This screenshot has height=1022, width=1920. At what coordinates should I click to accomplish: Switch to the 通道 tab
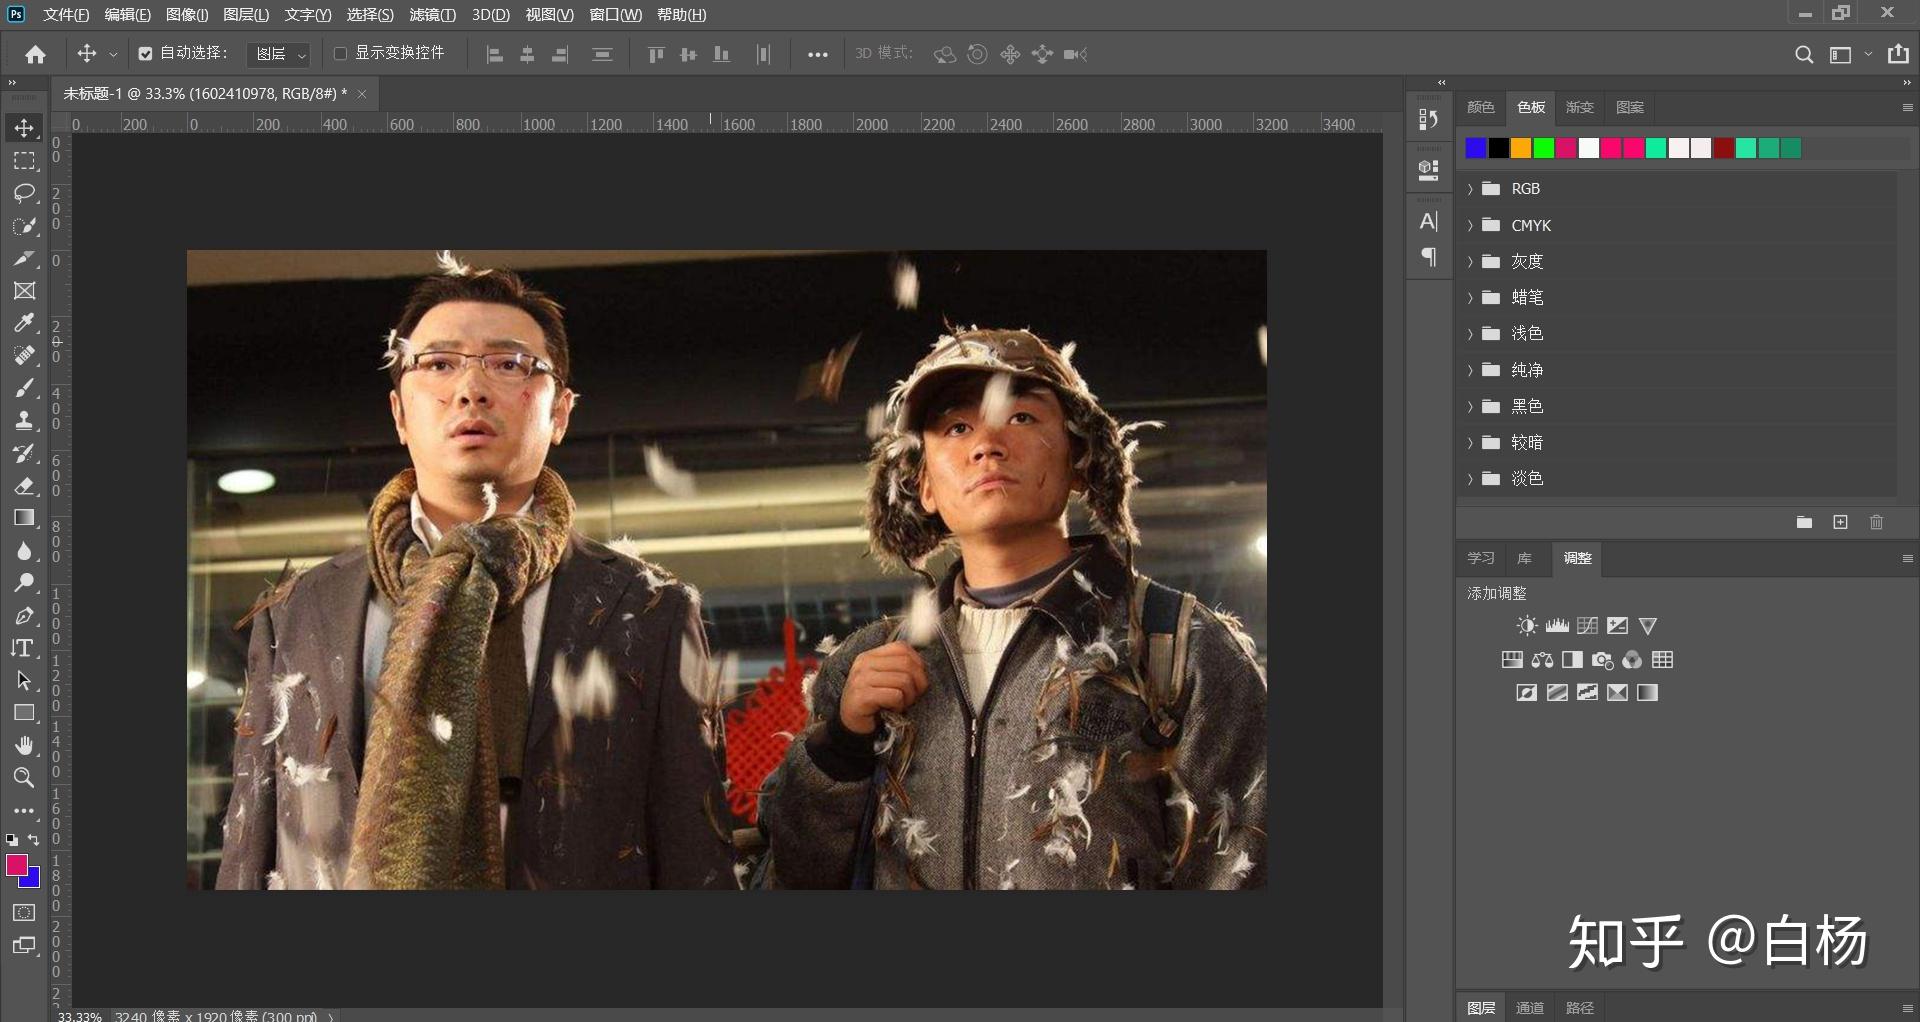click(1530, 1008)
